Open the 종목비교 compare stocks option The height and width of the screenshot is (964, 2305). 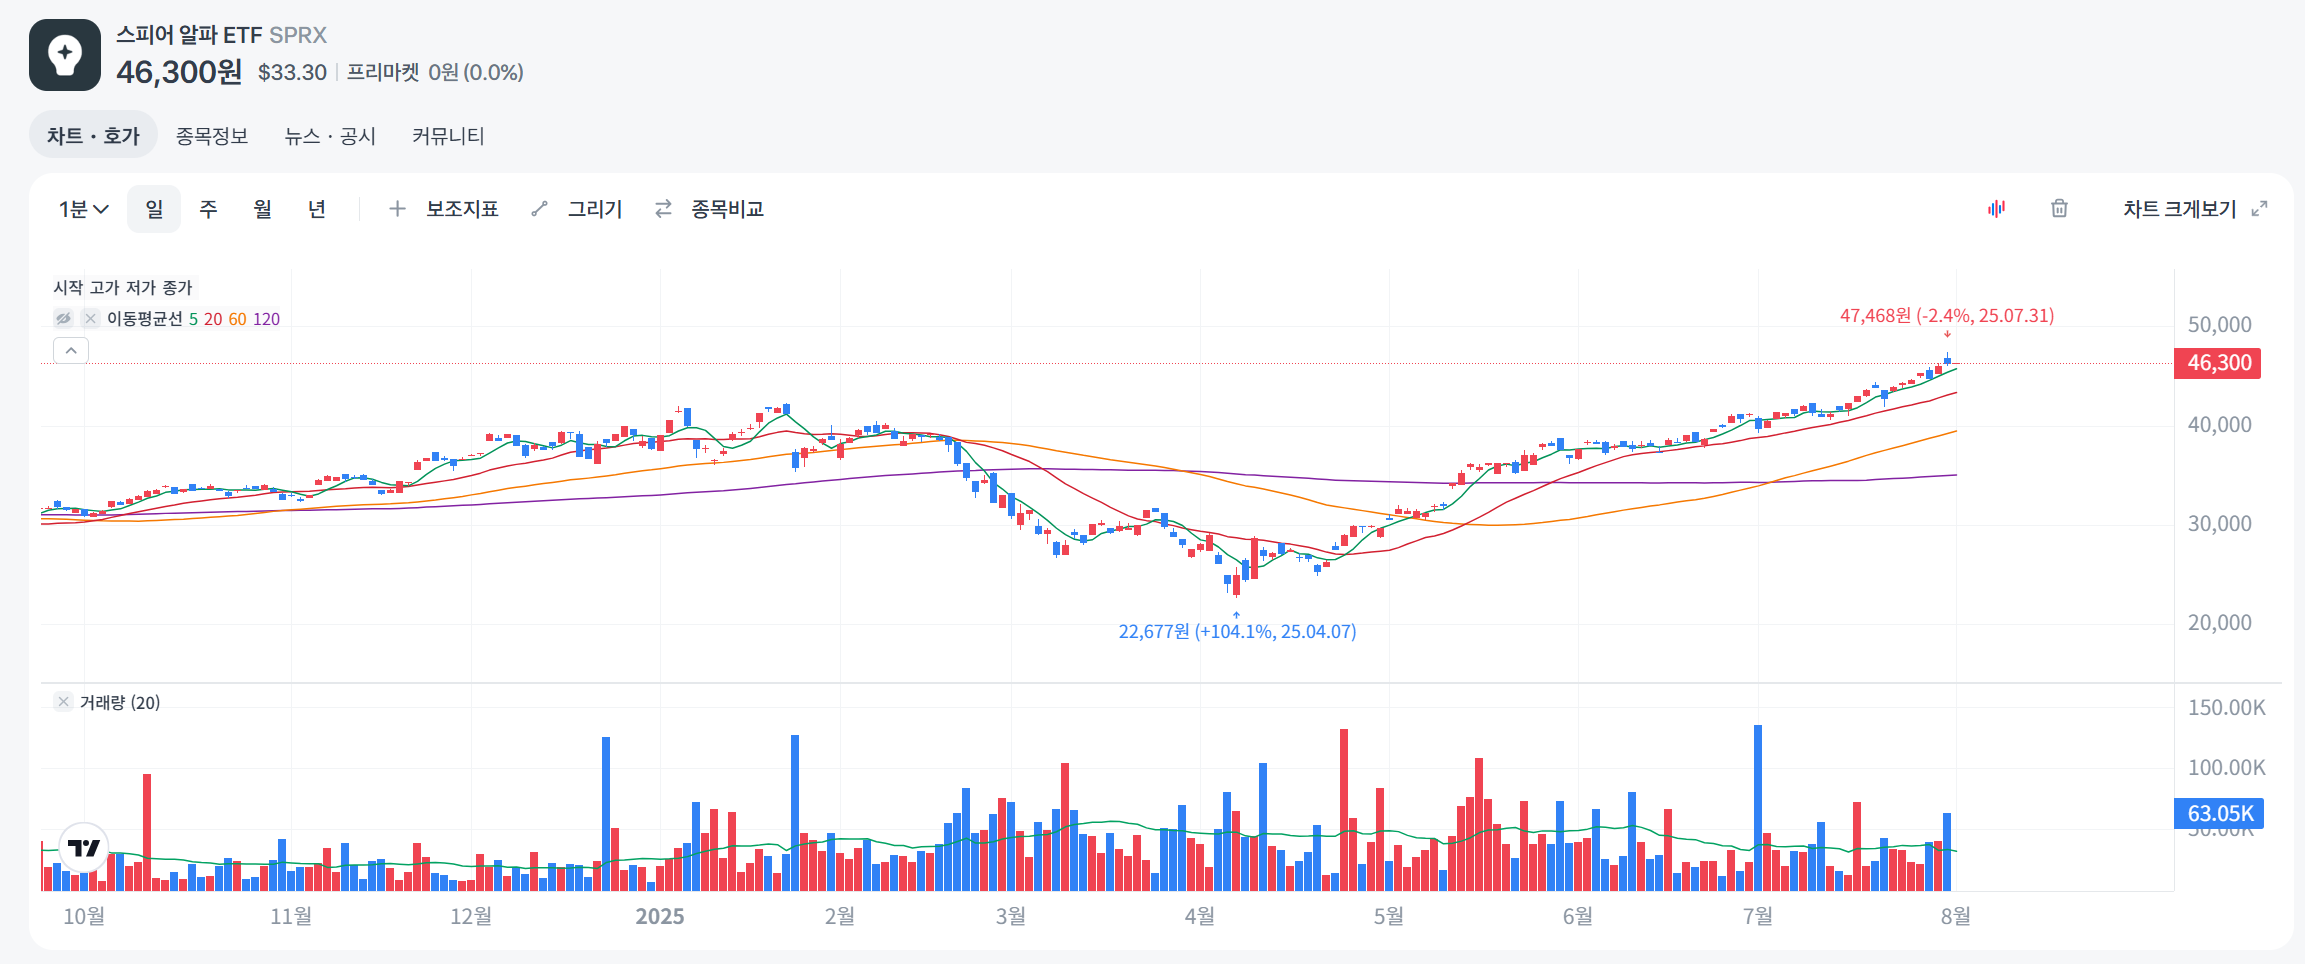727,209
